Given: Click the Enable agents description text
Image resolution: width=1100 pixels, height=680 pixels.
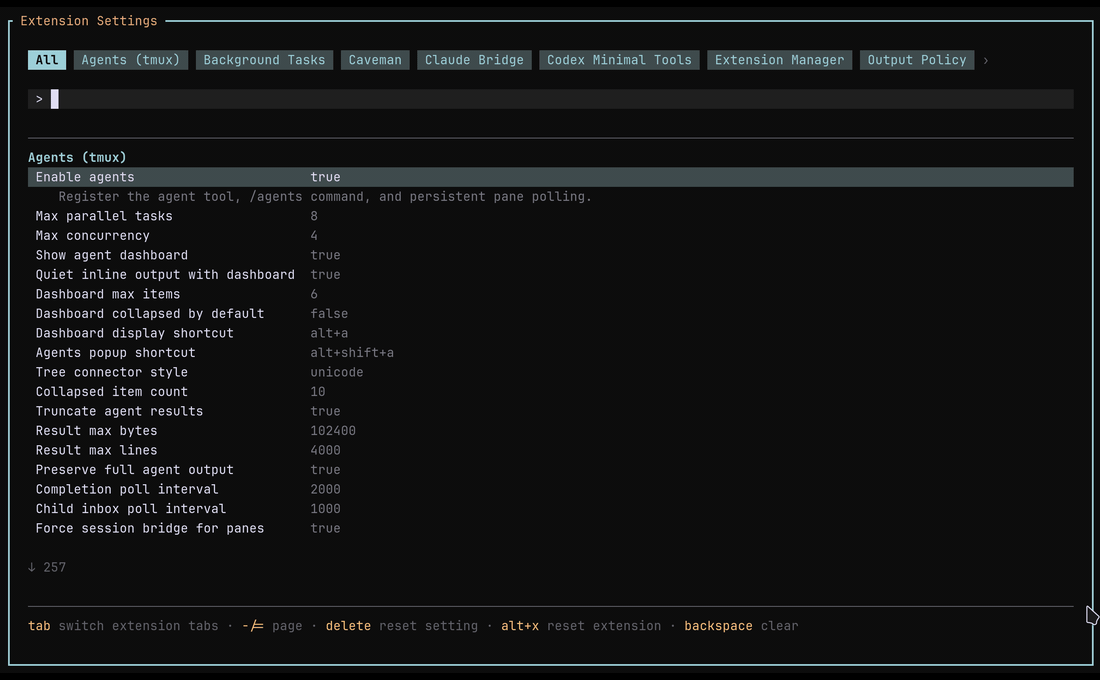Looking at the screenshot, I should (326, 196).
